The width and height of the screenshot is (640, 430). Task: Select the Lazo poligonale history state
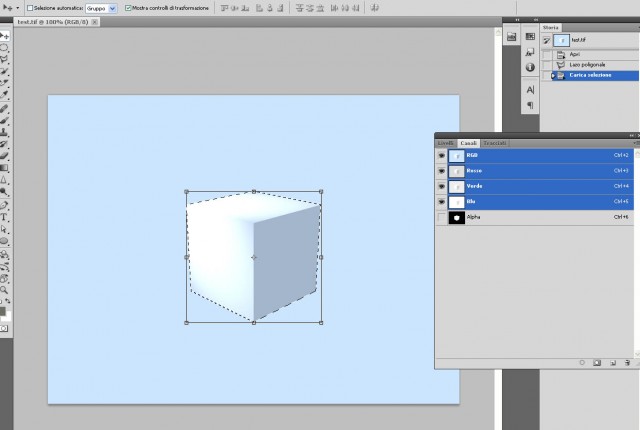(x=596, y=65)
